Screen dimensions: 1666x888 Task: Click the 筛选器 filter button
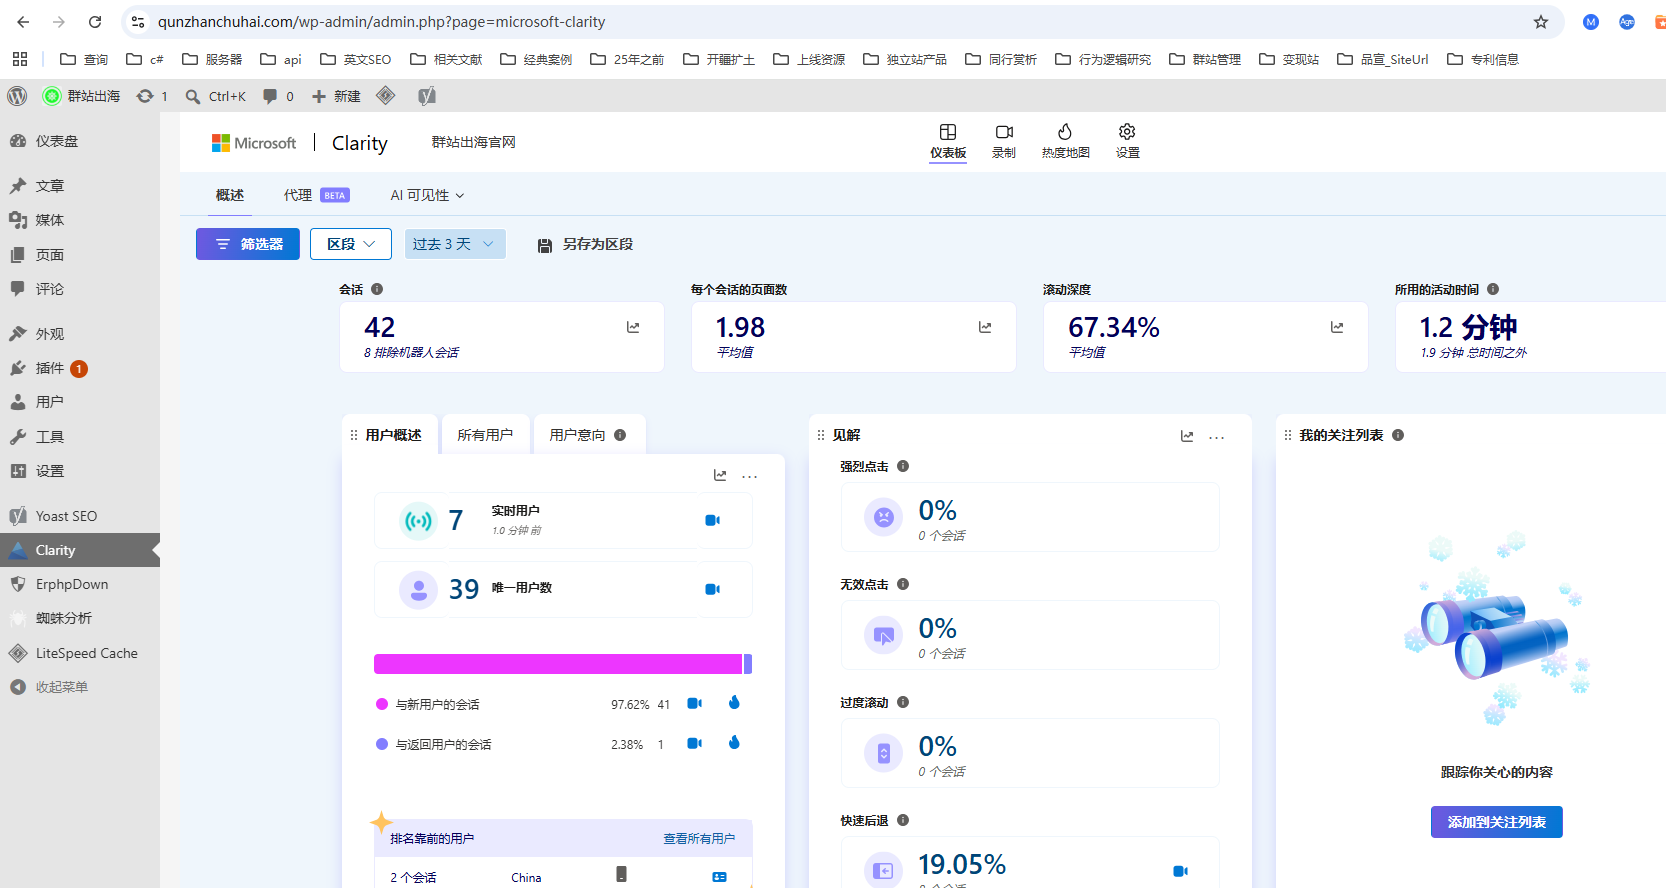point(248,244)
